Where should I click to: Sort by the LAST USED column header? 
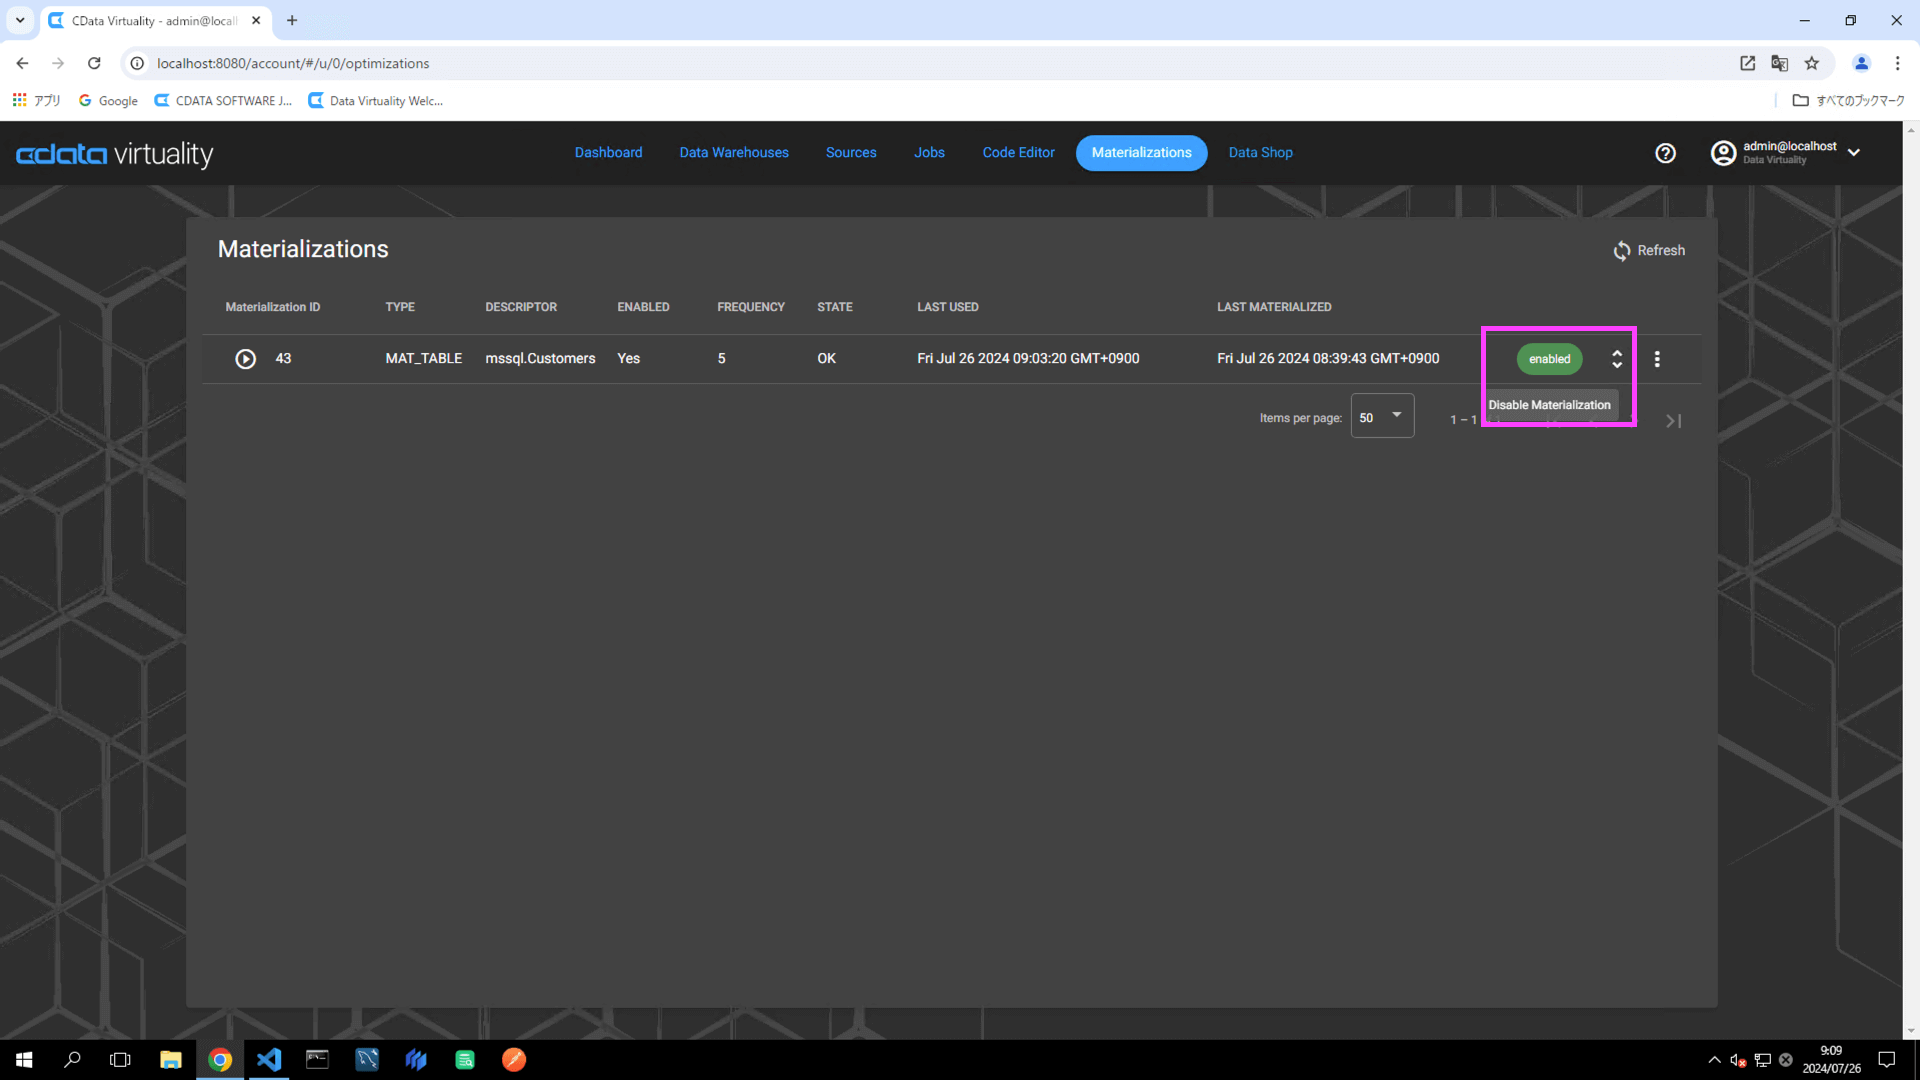(x=947, y=307)
